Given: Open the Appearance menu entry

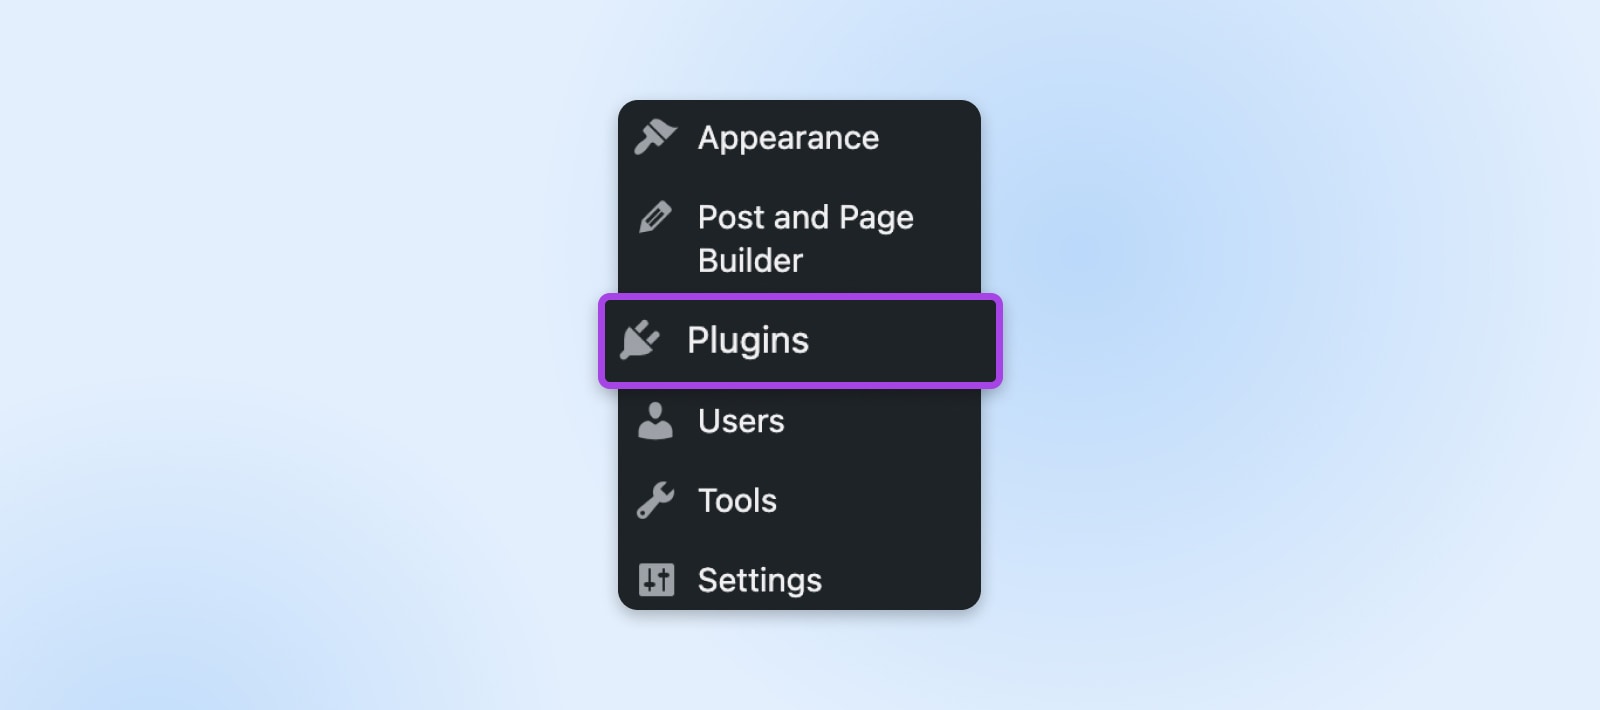Looking at the screenshot, I should (788, 137).
